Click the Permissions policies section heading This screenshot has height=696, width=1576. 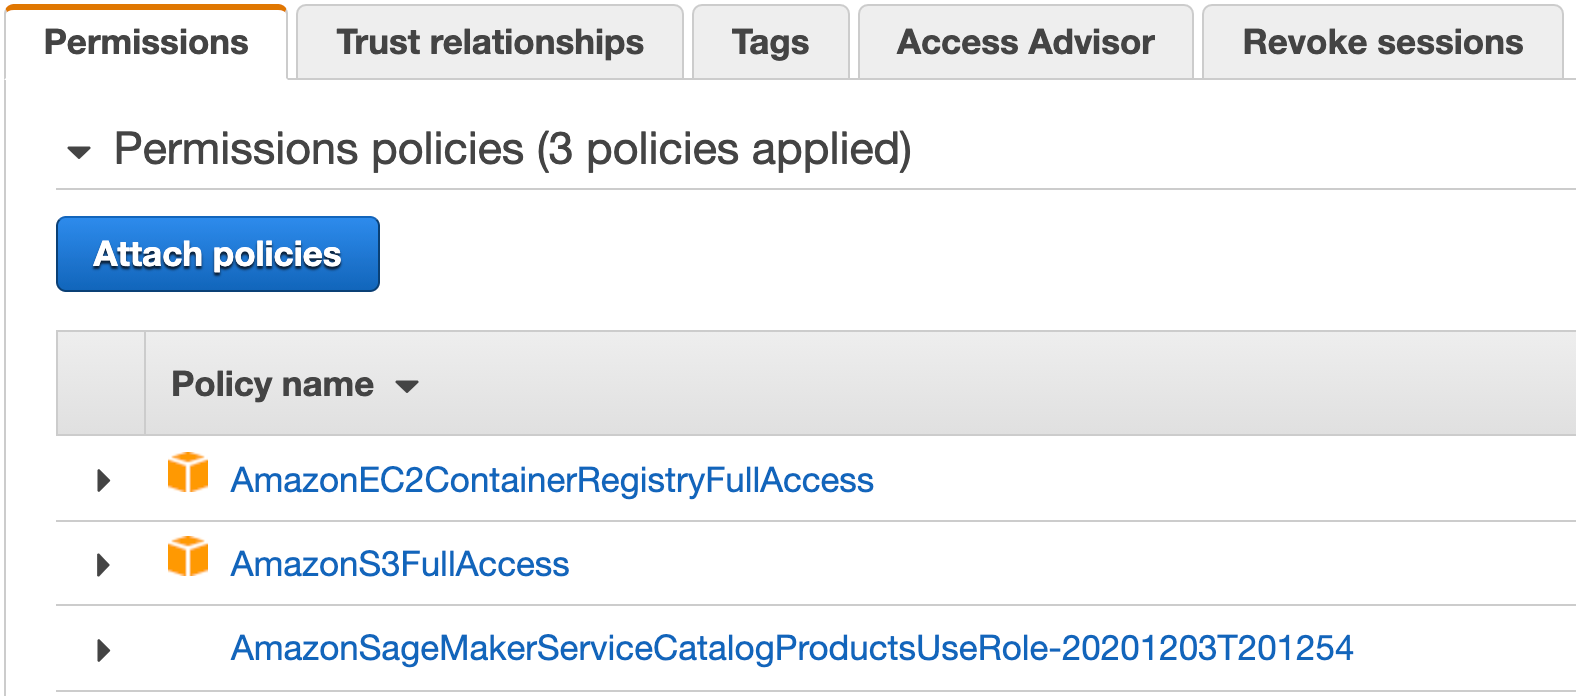pos(320,150)
